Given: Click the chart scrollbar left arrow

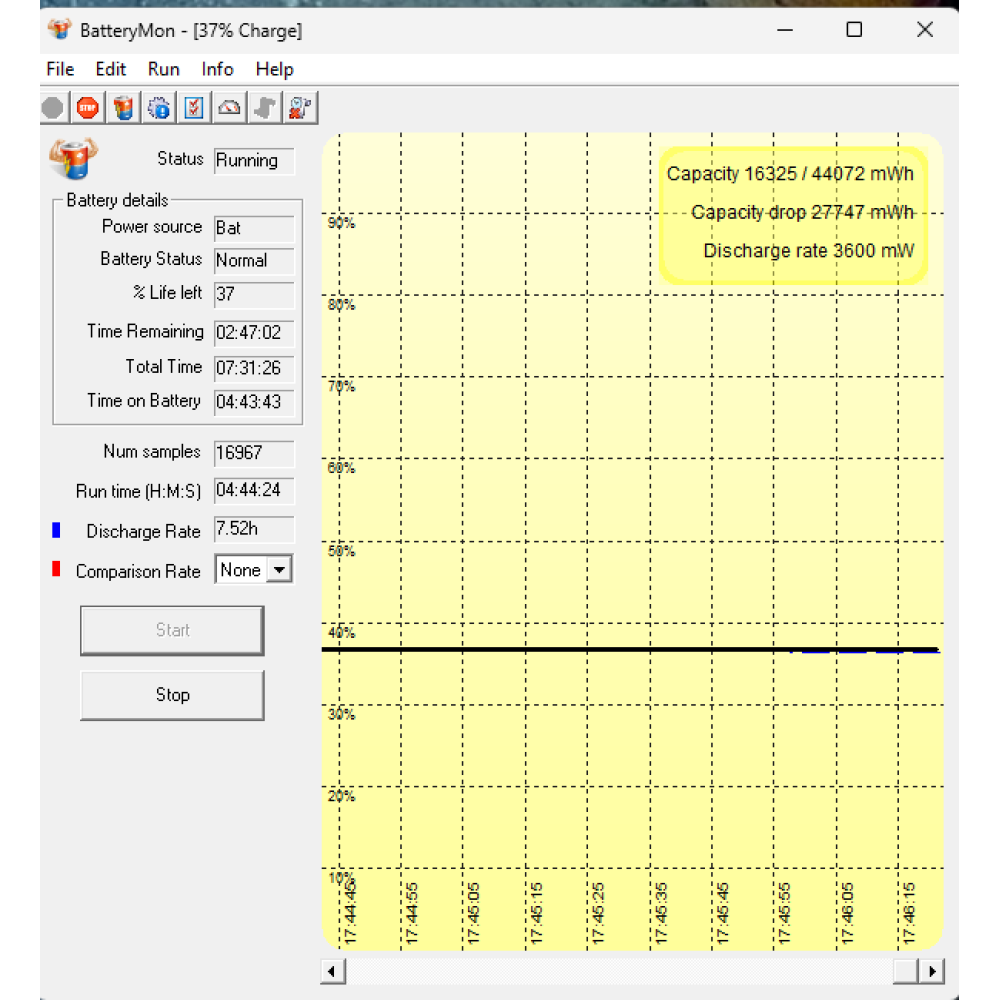Looking at the screenshot, I should [332, 971].
